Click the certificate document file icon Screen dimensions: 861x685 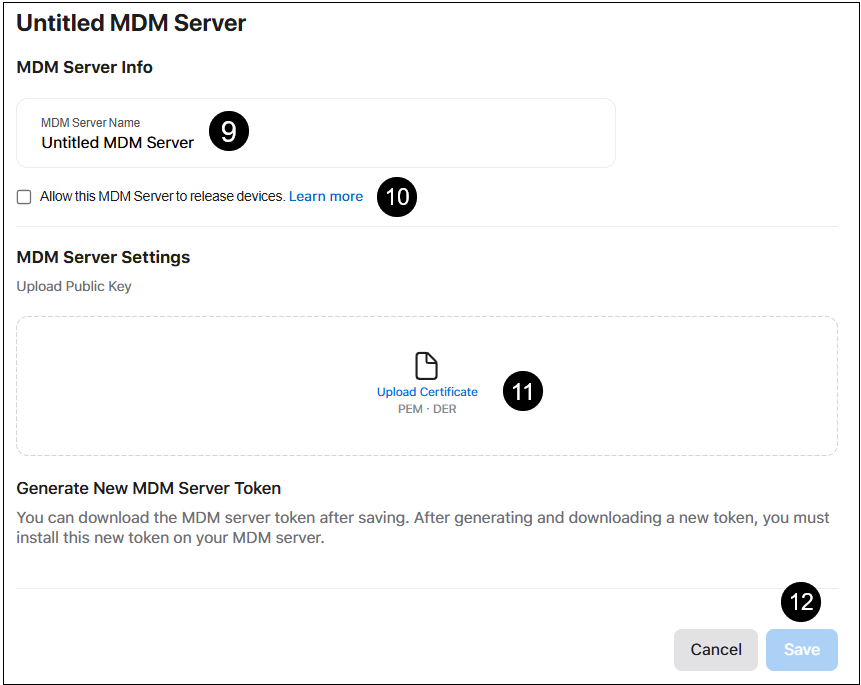[427, 366]
